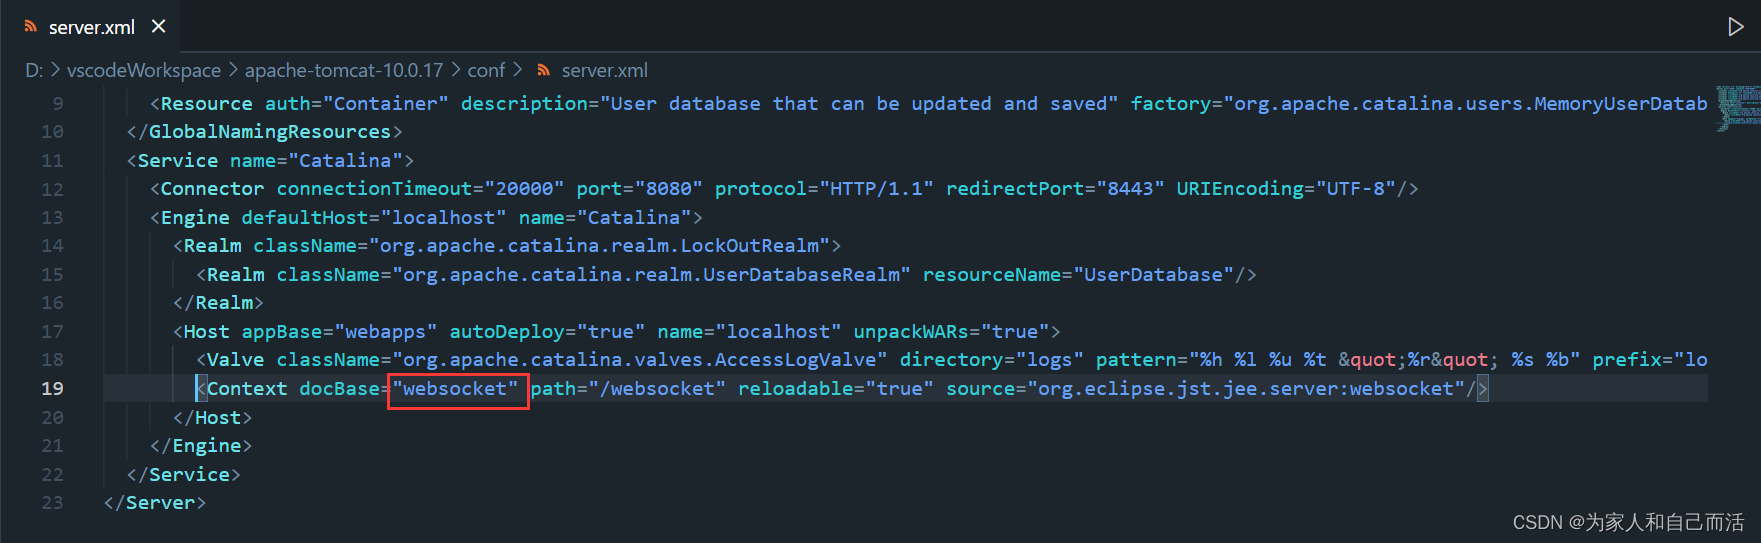The image size is (1761, 543).
Task: Select the server.xml editor tab
Action: (91, 27)
